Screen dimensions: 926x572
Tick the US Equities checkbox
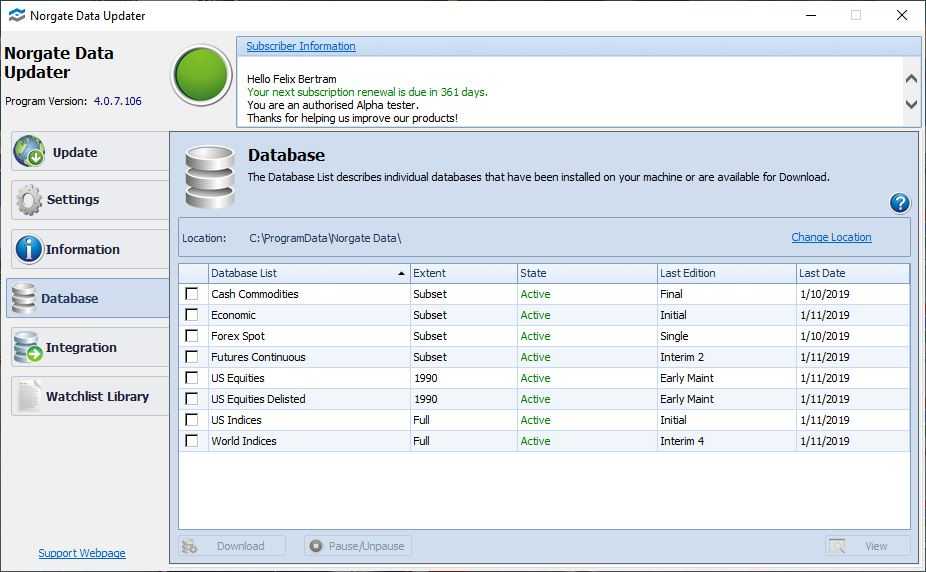[x=192, y=378]
